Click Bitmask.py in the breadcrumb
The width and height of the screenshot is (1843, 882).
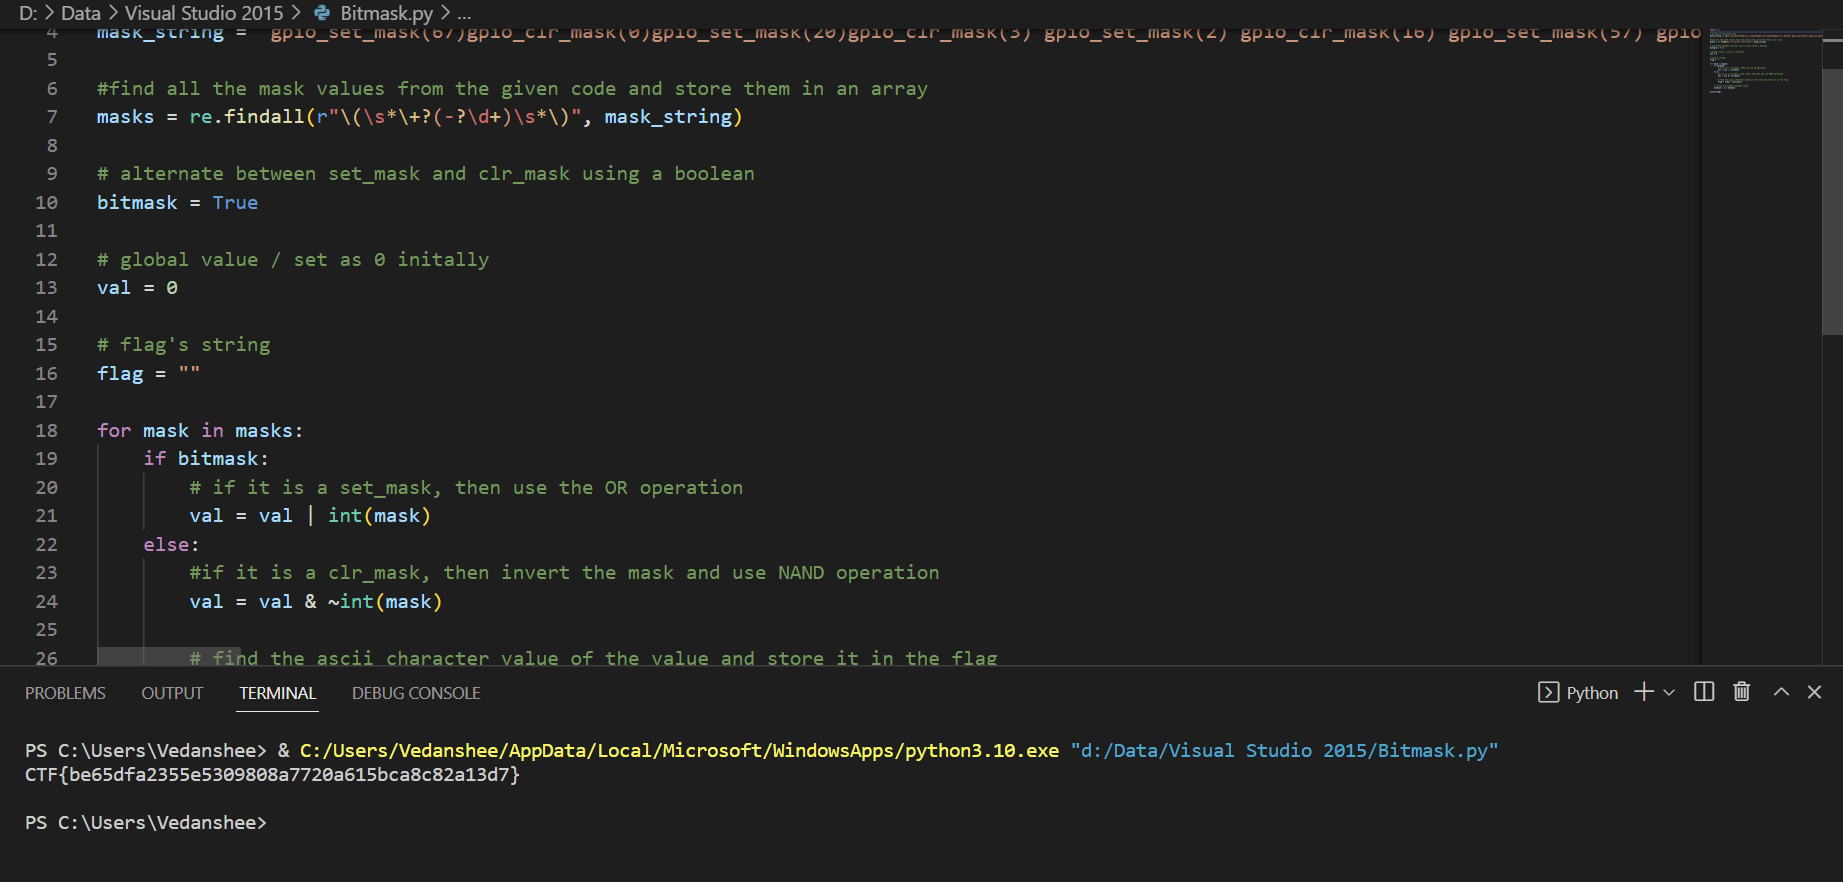click(386, 13)
